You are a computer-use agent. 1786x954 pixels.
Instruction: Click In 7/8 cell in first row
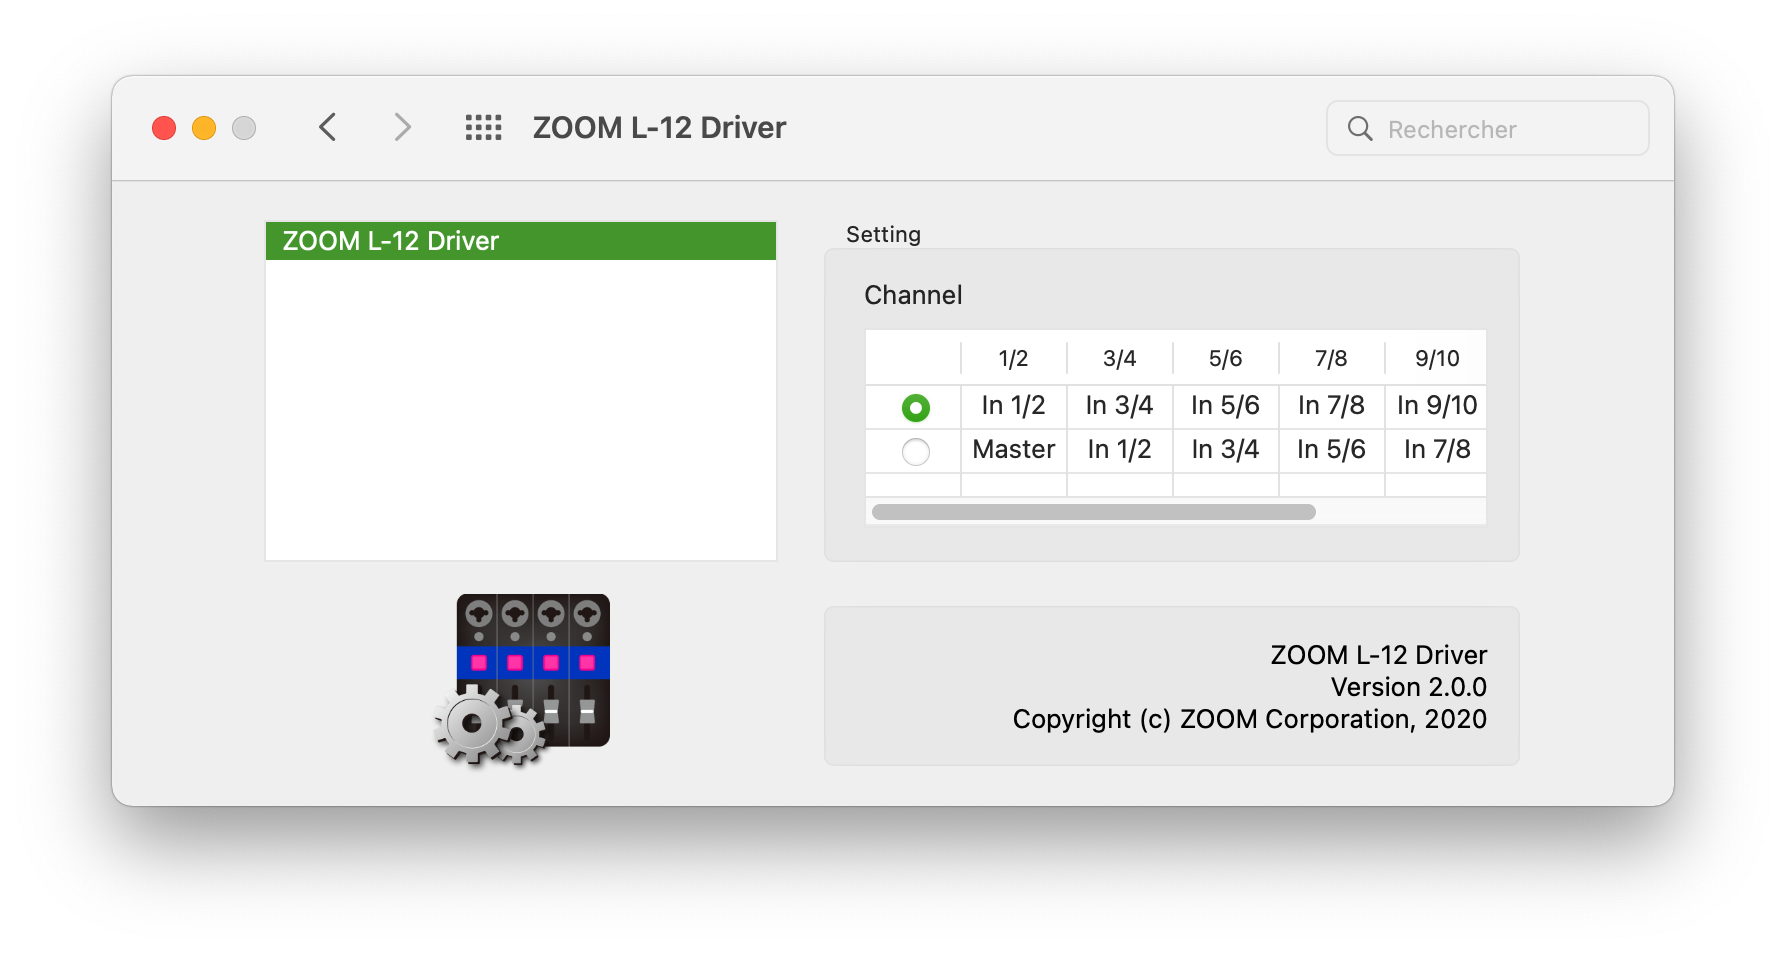coord(1331,405)
